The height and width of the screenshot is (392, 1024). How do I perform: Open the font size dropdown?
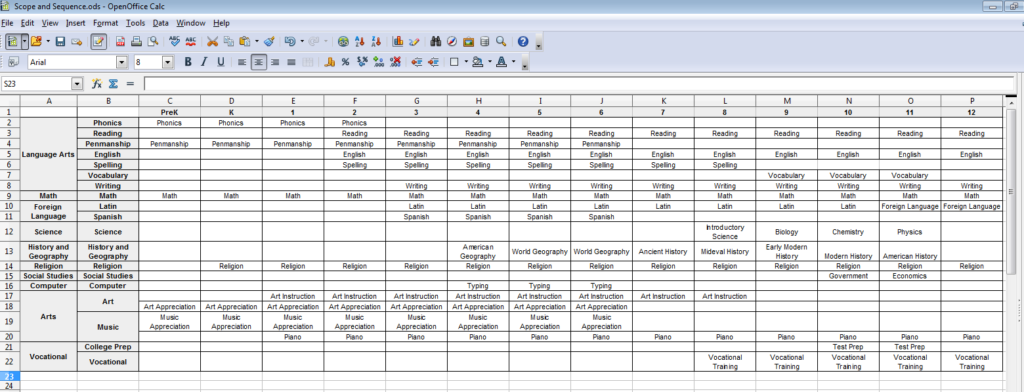(x=168, y=62)
